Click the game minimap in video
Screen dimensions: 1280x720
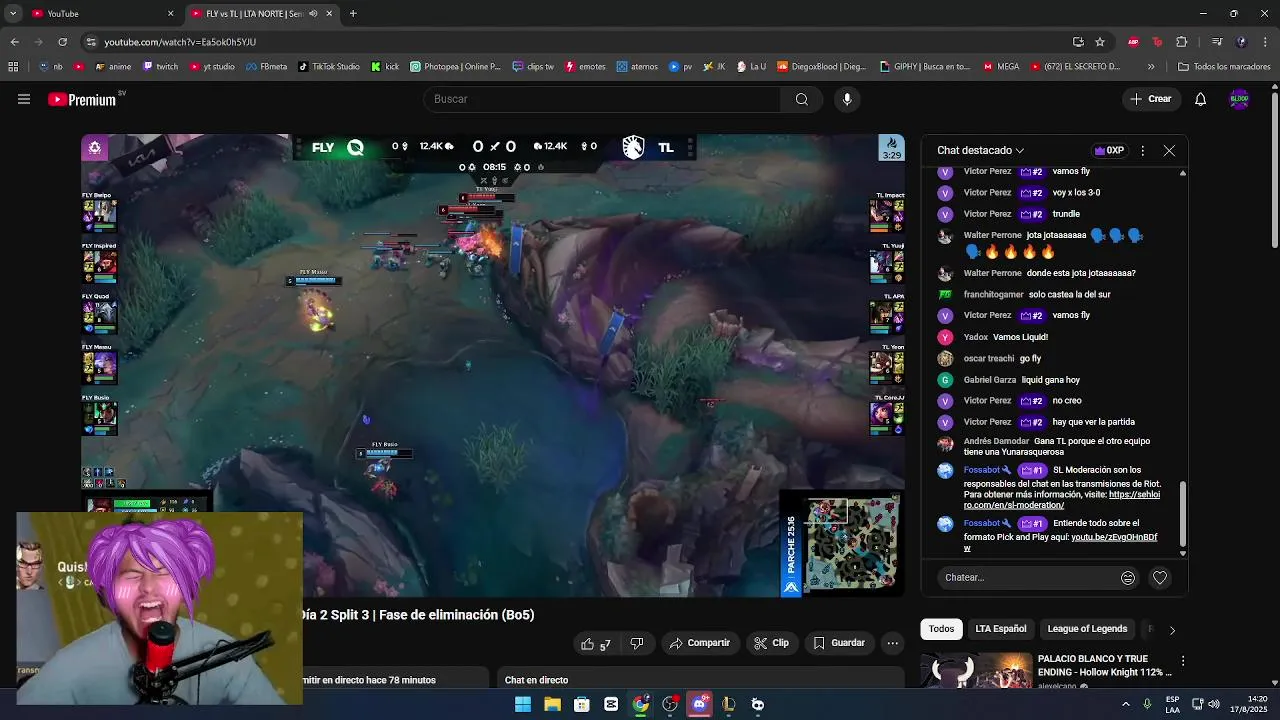pyautogui.click(x=852, y=544)
